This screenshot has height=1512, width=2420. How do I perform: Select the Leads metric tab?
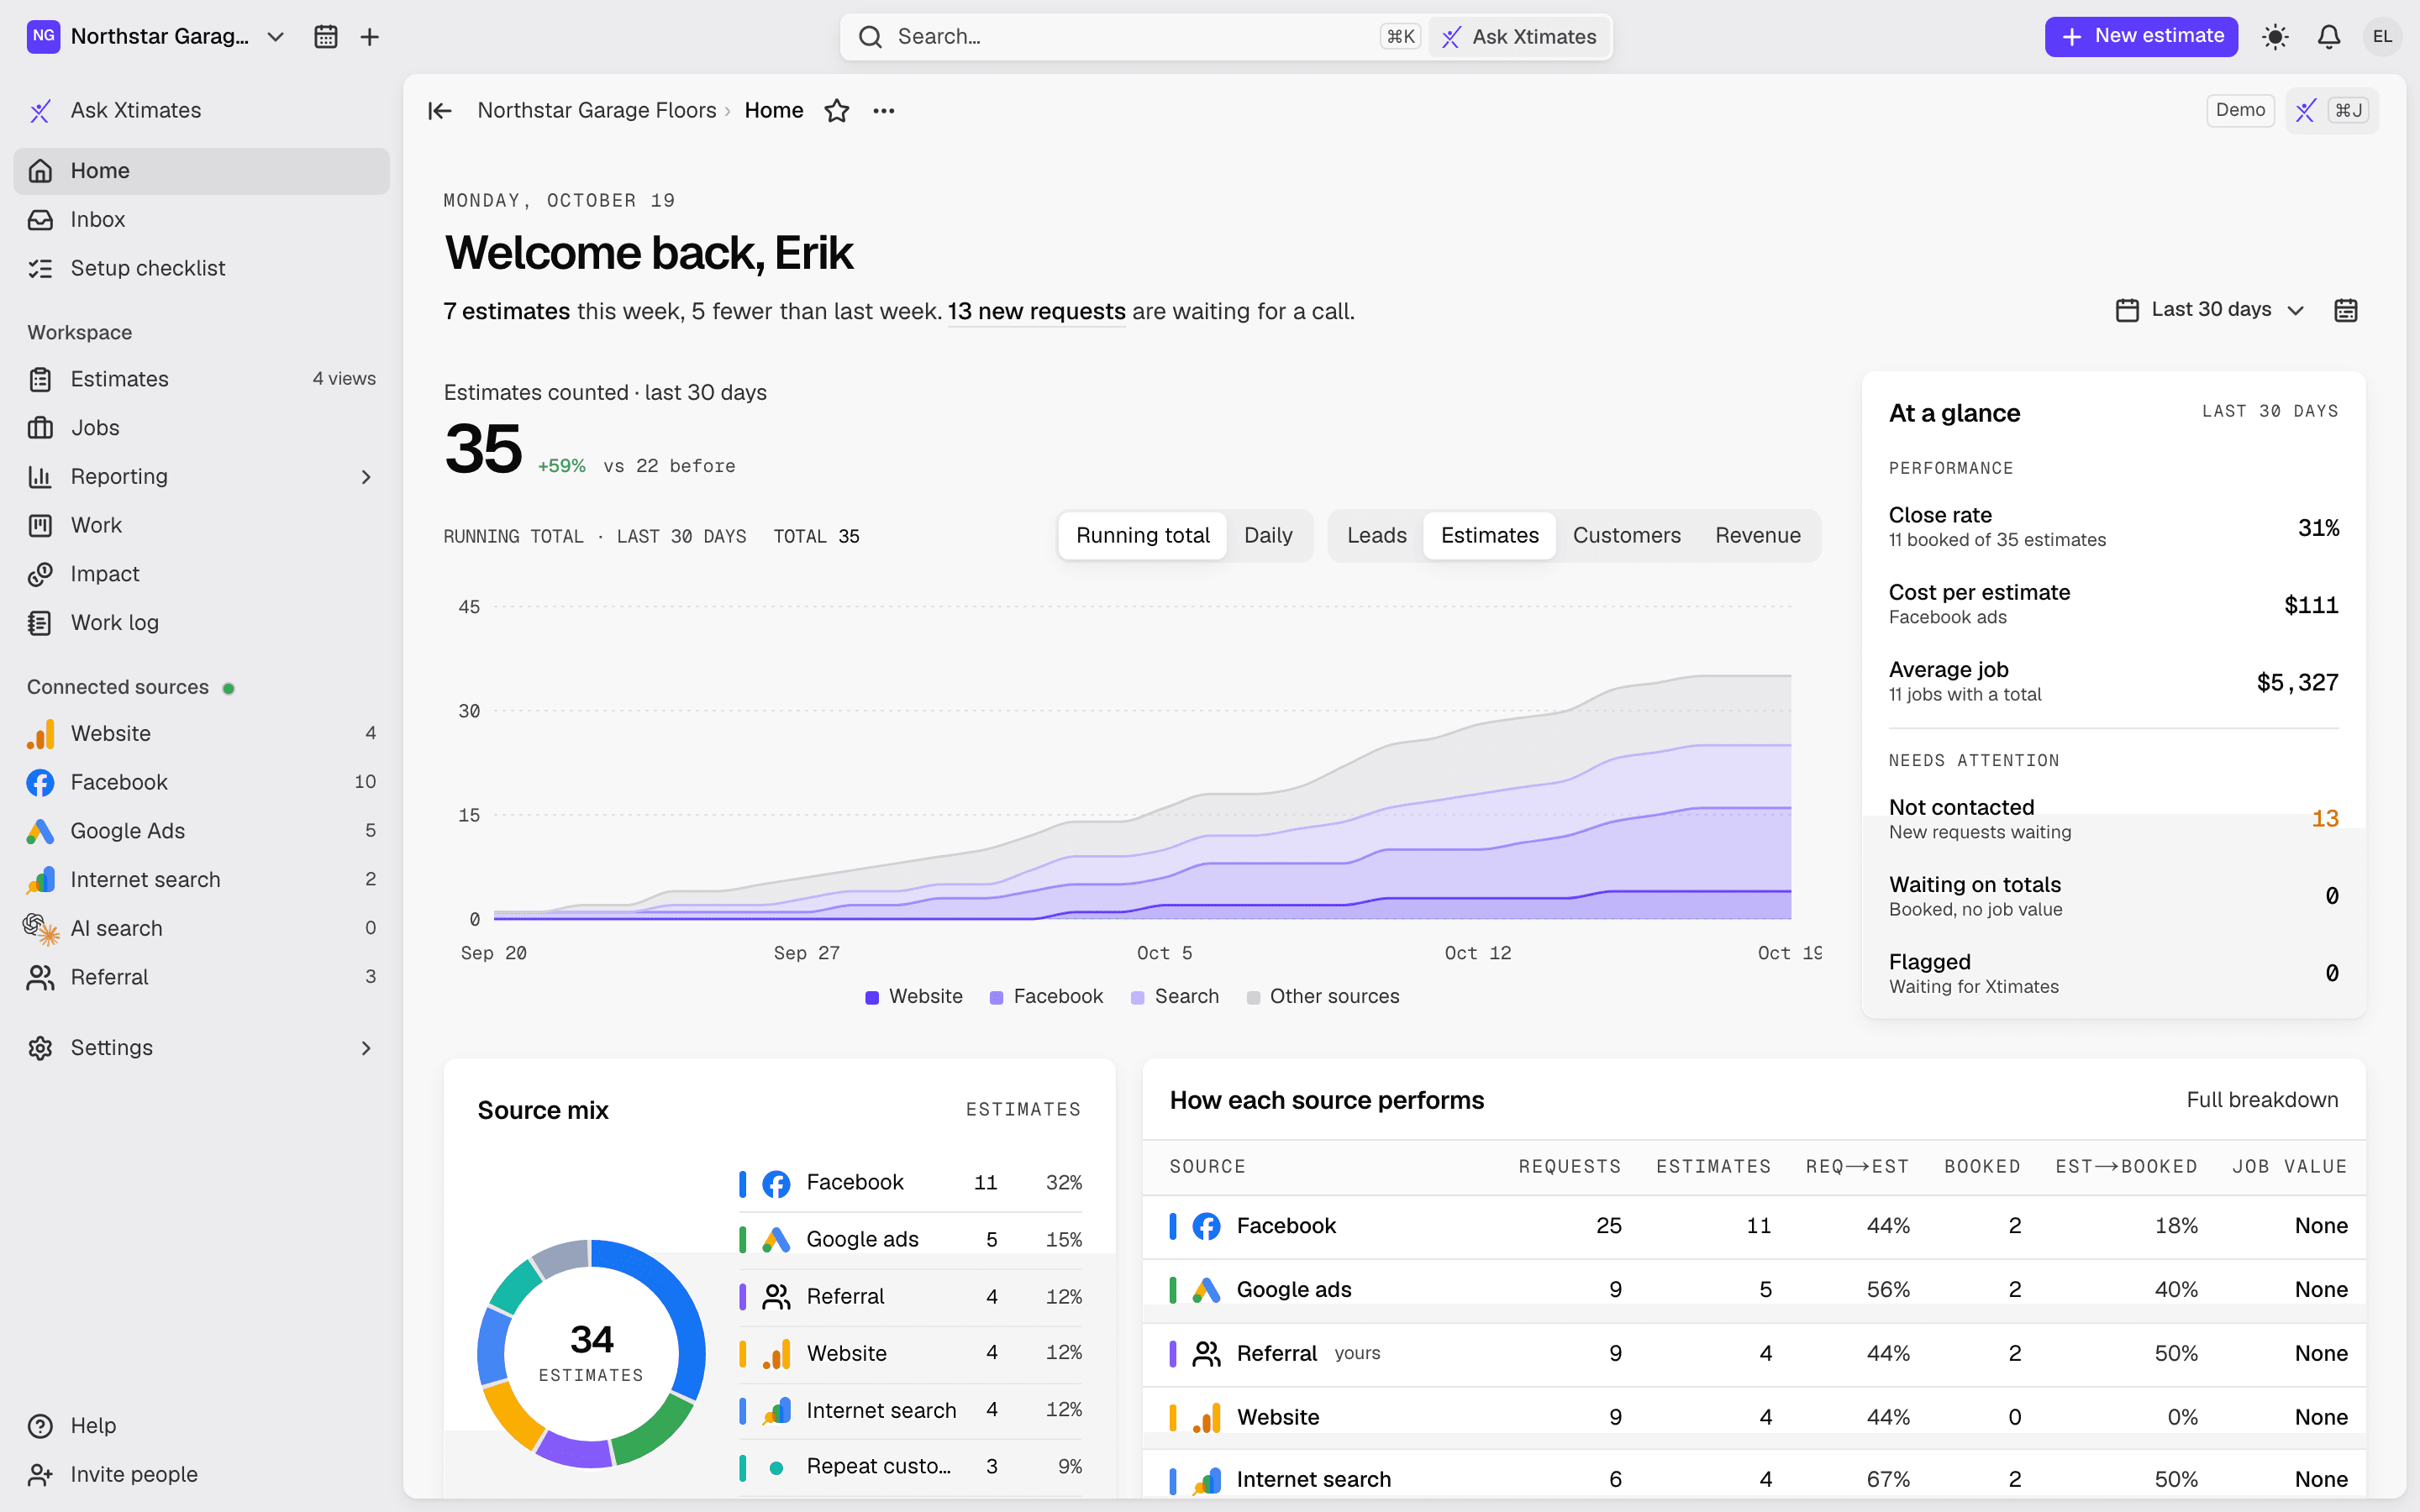1376,535
